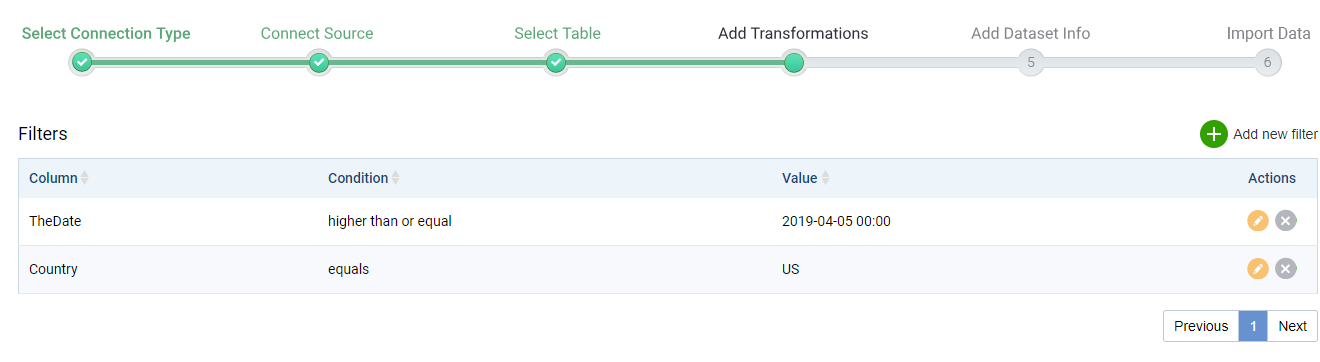Jump to step 5 circle
This screenshot has height=362, width=1320.
click(x=1030, y=63)
